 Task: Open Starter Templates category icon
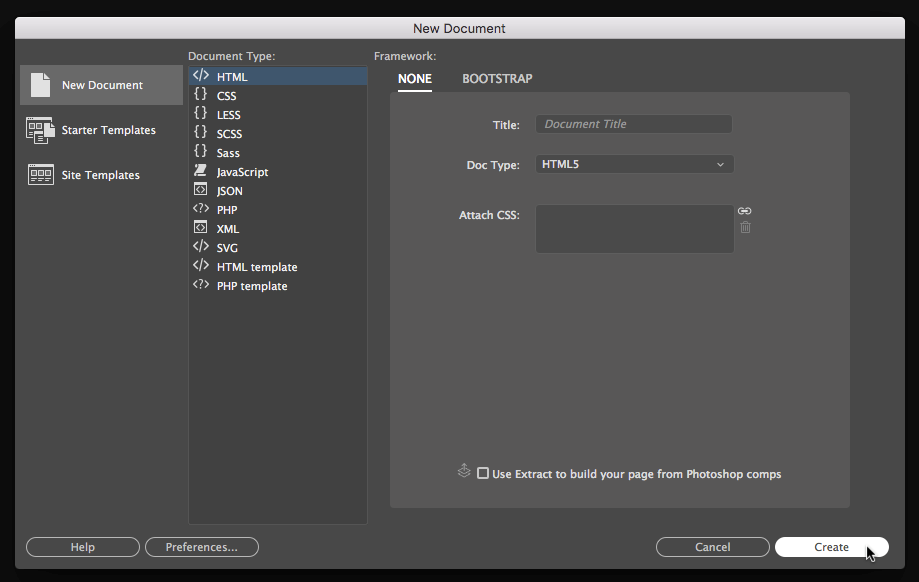point(40,130)
